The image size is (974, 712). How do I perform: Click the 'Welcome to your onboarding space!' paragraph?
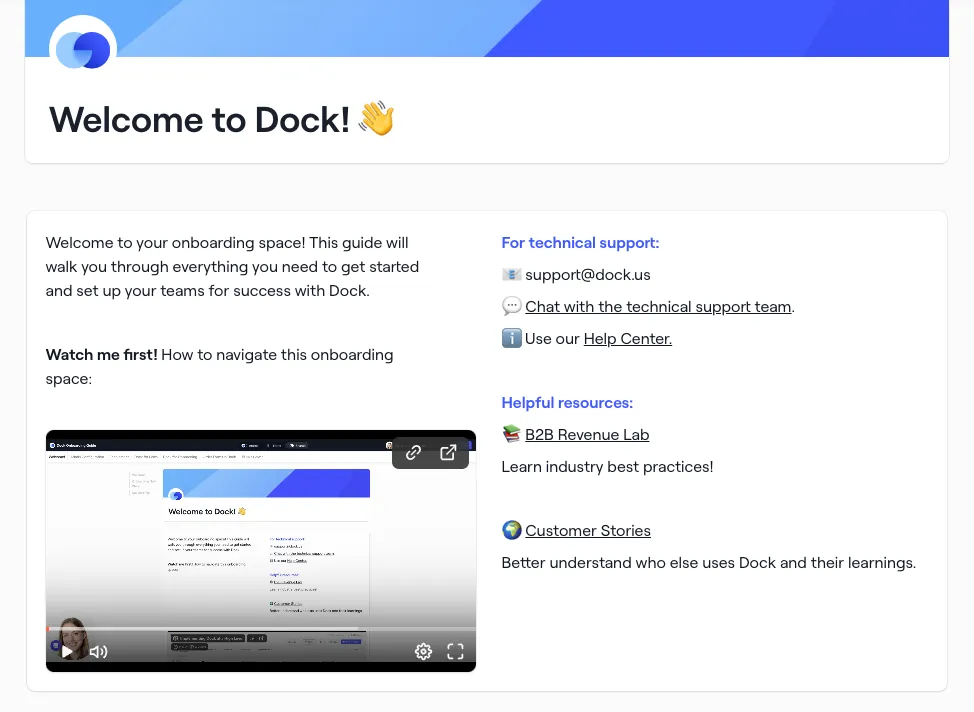[x=232, y=267]
